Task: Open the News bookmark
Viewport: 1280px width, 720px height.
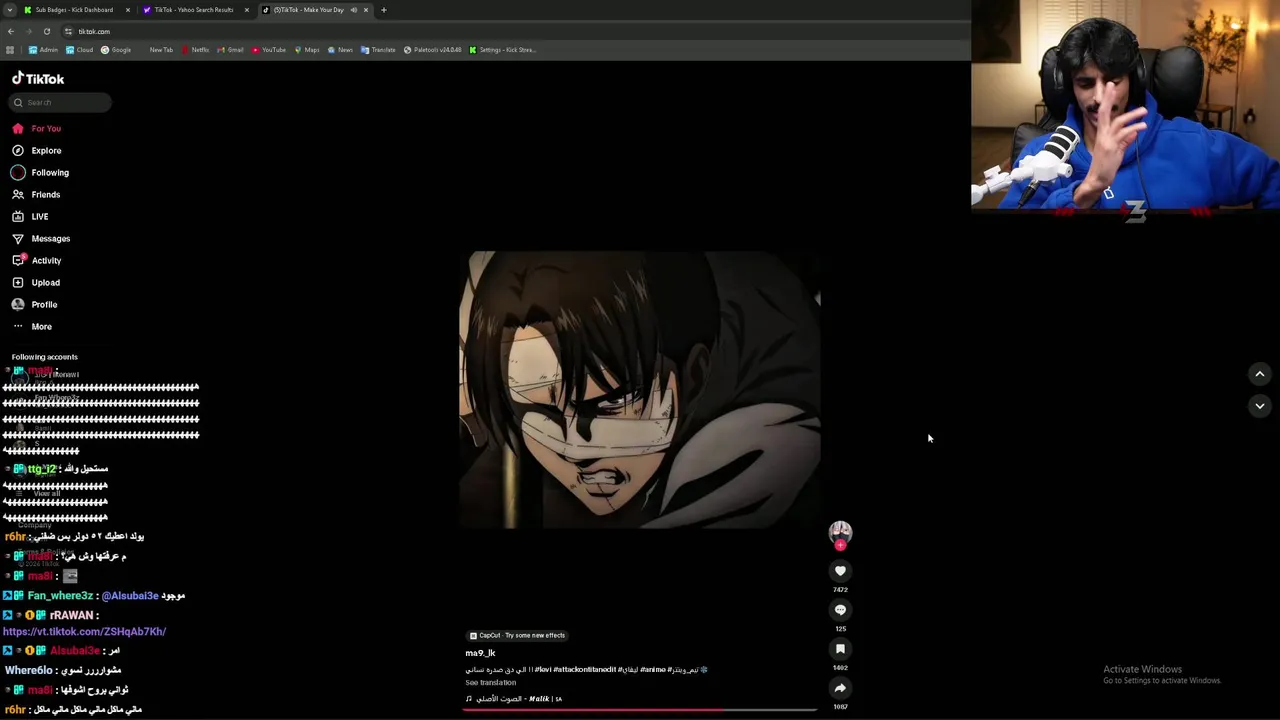Action: click(340, 50)
